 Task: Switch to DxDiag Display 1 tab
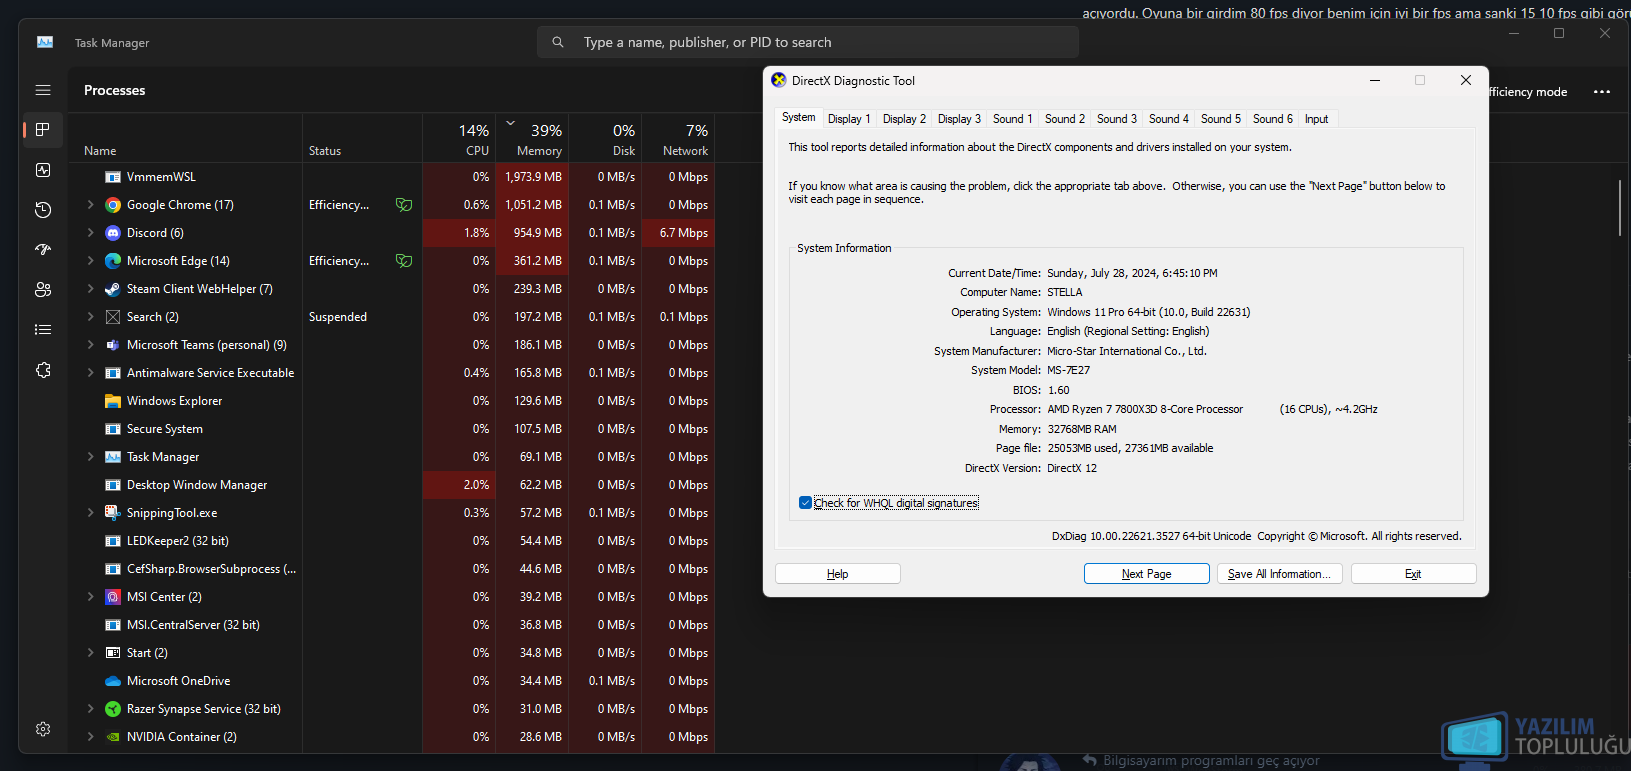pyautogui.click(x=849, y=119)
